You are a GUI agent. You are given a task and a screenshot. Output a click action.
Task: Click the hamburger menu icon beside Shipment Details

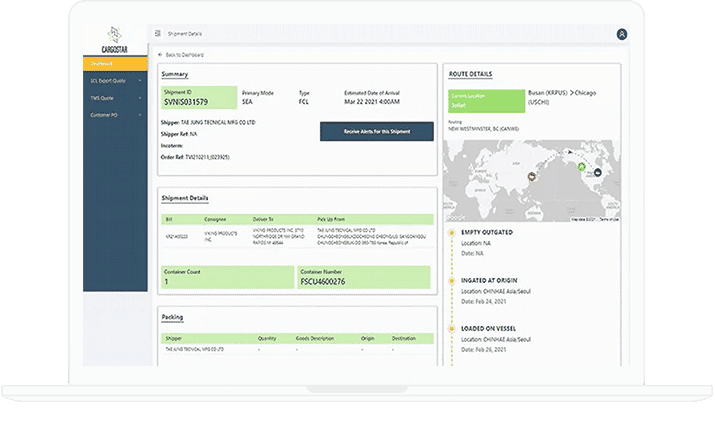pyautogui.click(x=157, y=34)
